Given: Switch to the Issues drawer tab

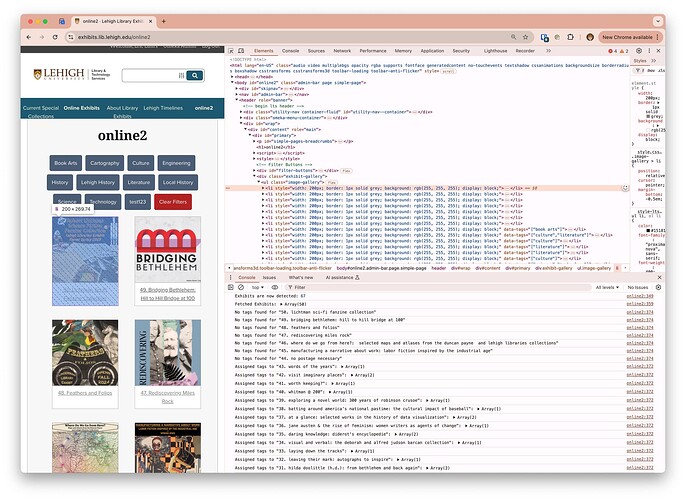Looking at the screenshot, I should point(269,278).
